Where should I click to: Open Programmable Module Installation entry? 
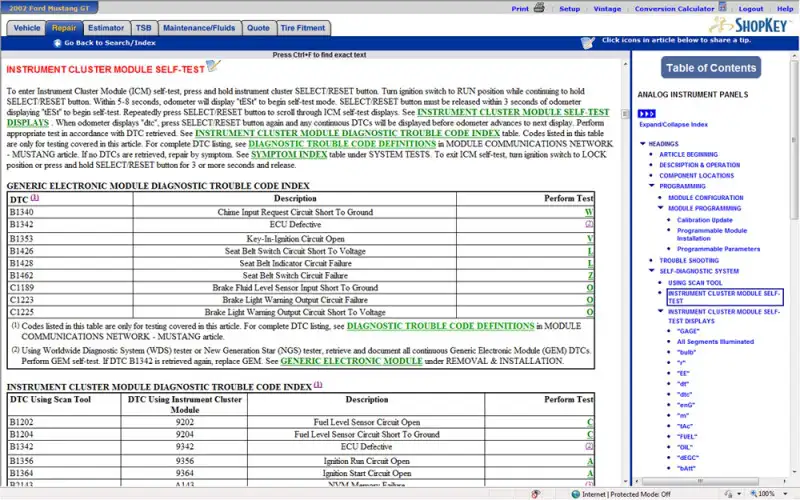tap(712, 234)
